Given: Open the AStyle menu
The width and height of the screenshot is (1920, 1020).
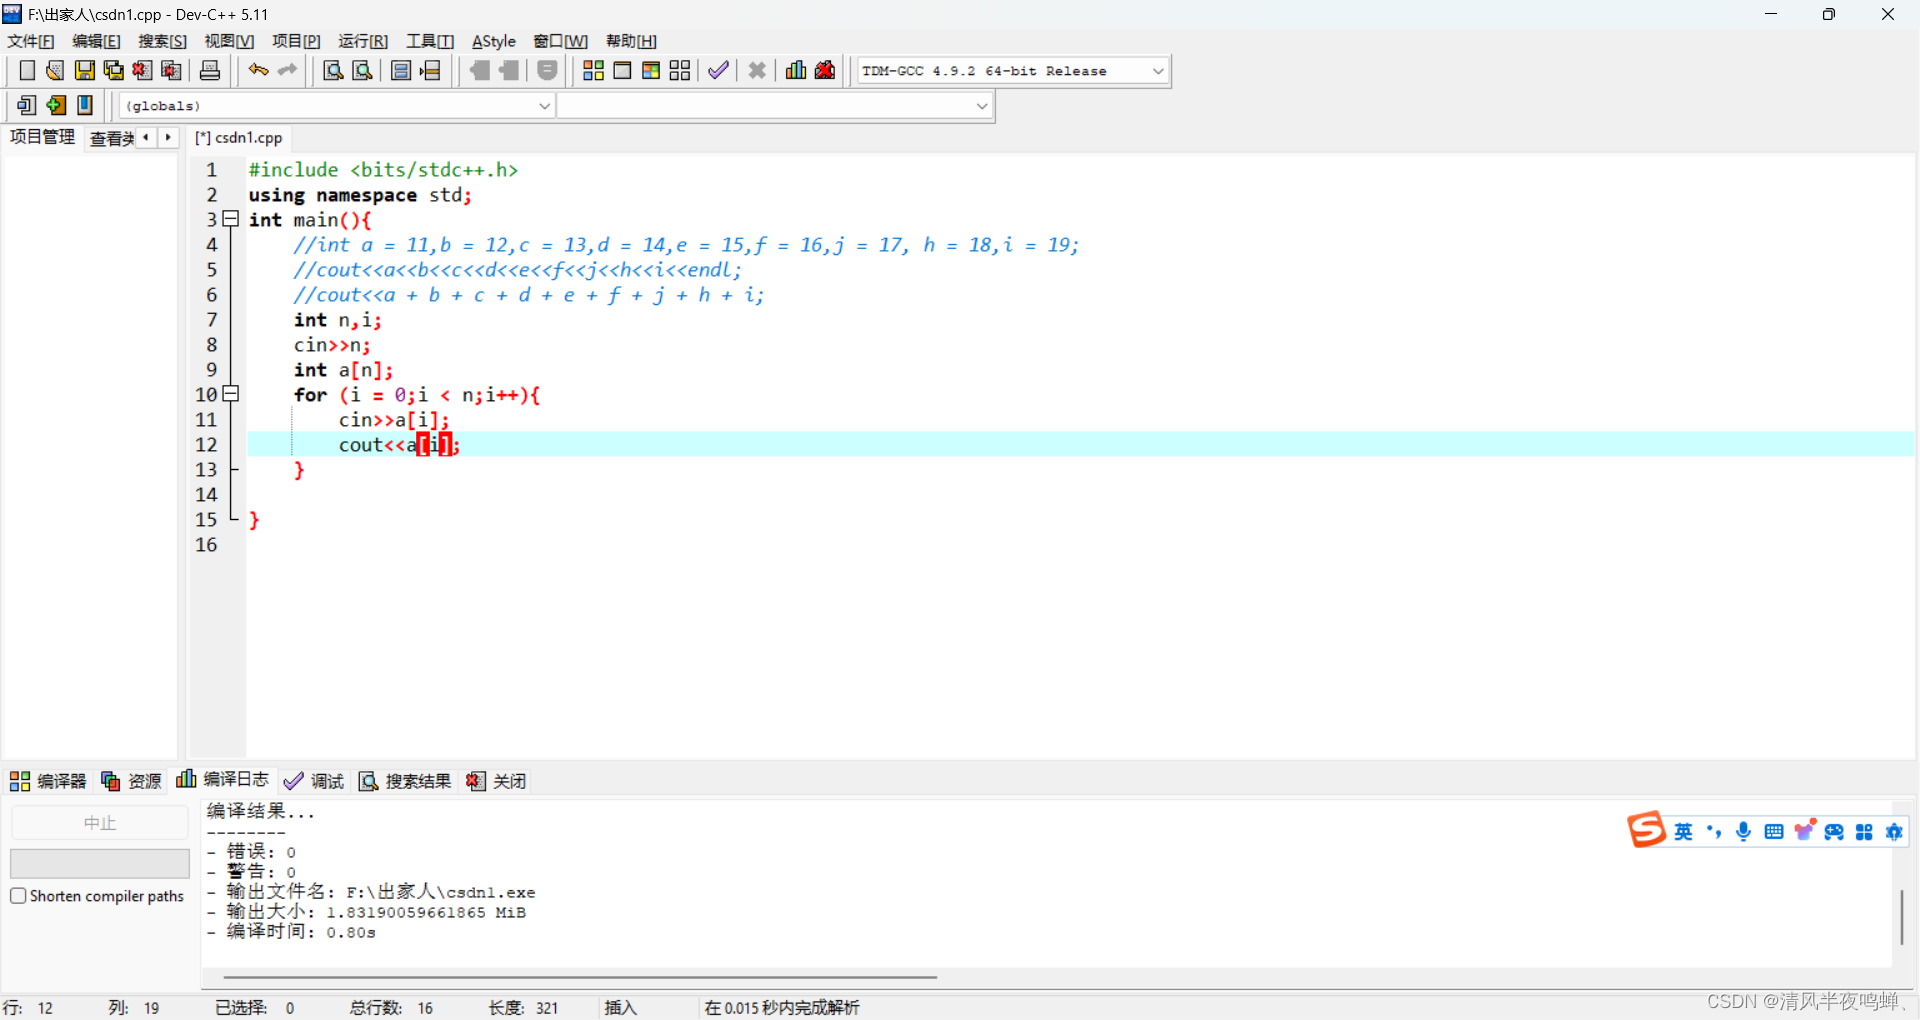Looking at the screenshot, I should [x=494, y=41].
